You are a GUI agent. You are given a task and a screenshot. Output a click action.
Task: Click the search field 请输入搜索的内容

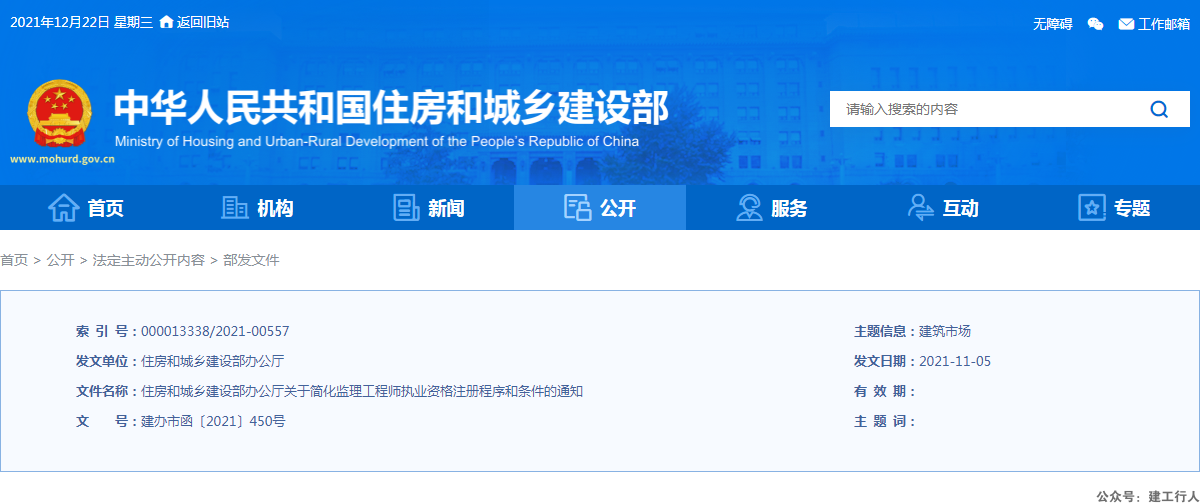tap(985, 109)
